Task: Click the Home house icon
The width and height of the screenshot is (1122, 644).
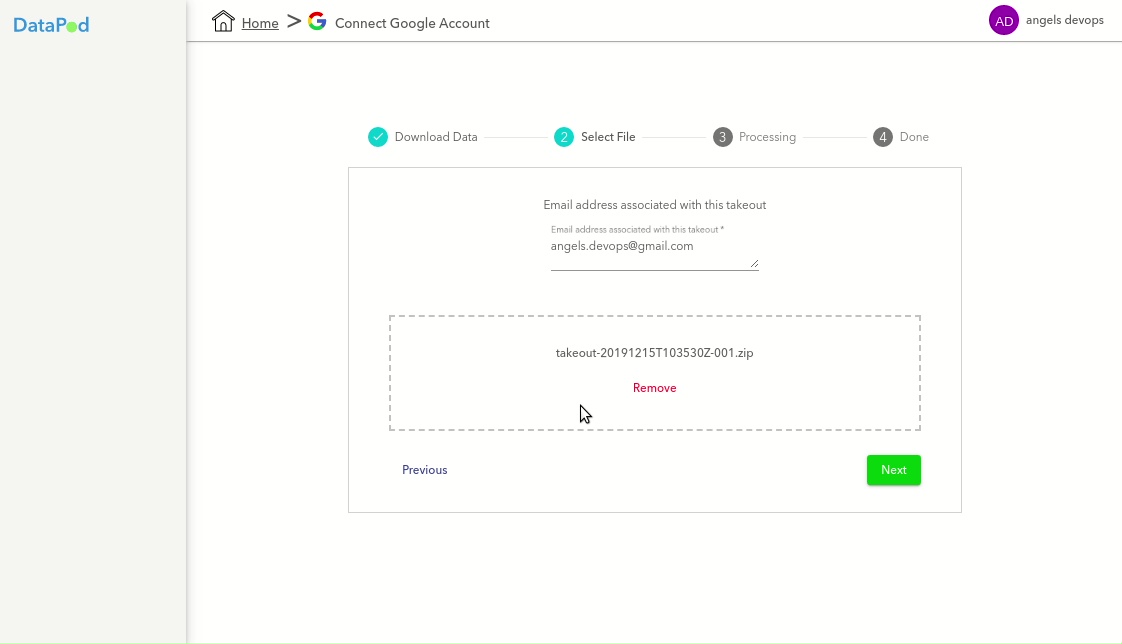Action: 223,22
